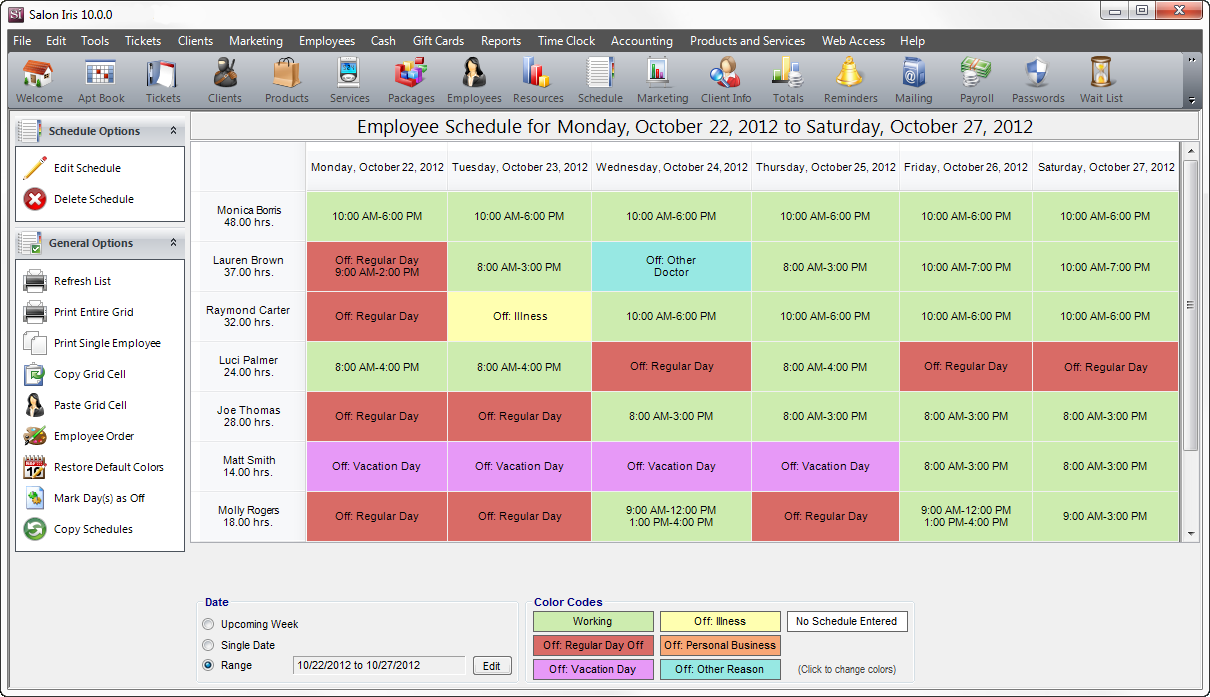Click Paste Grid Cell option
The height and width of the screenshot is (697, 1210).
tap(74, 405)
